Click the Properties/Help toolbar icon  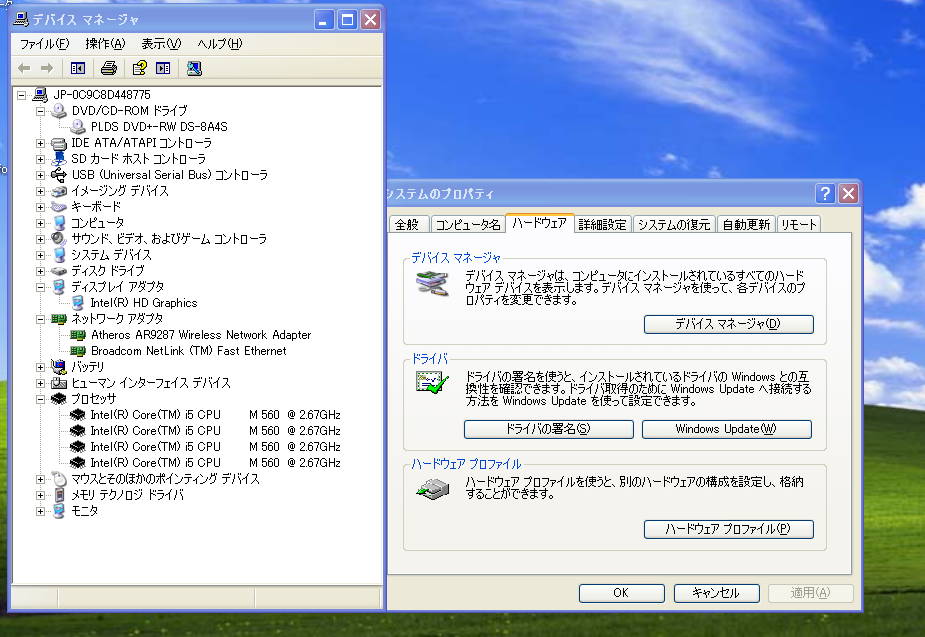(139, 68)
